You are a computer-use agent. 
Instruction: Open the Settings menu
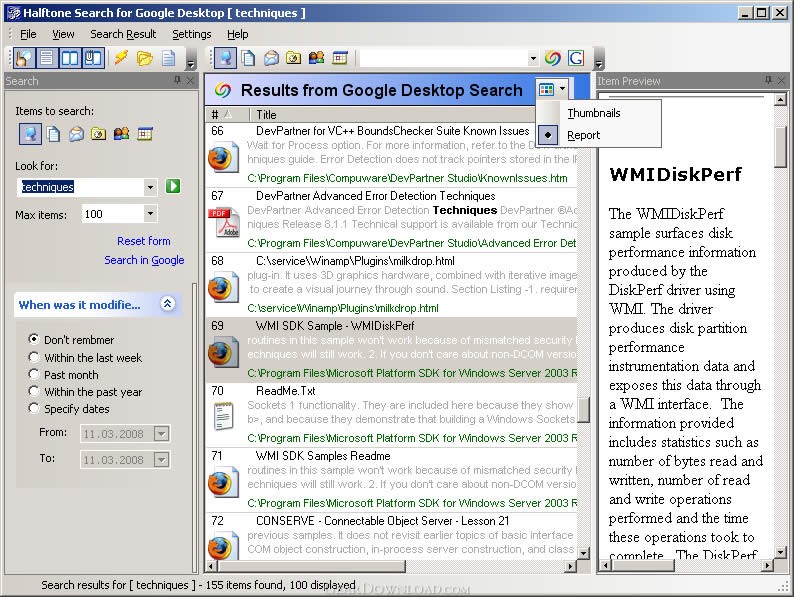(191, 34)
